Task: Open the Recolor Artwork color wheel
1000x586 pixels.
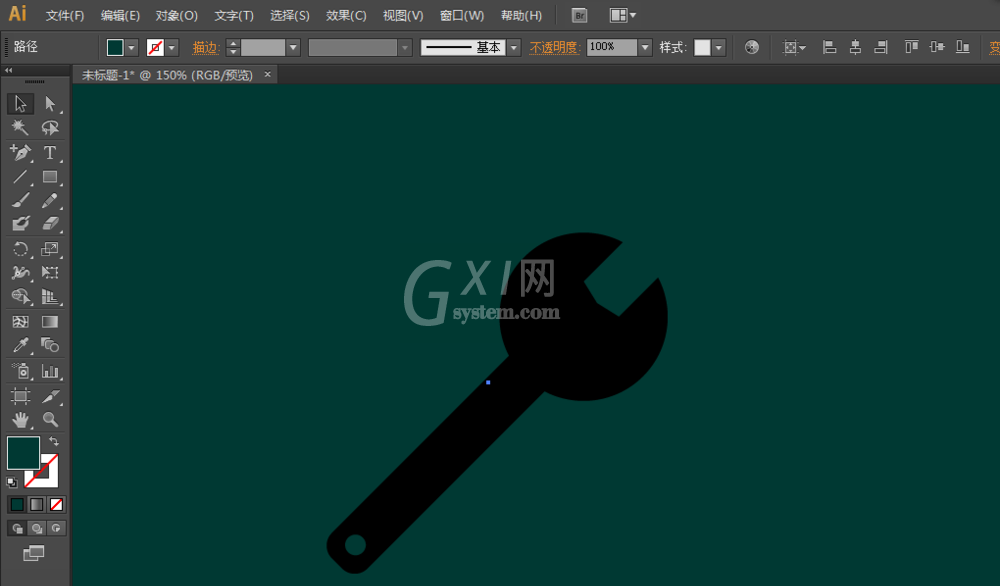Action: coord(752,47)
